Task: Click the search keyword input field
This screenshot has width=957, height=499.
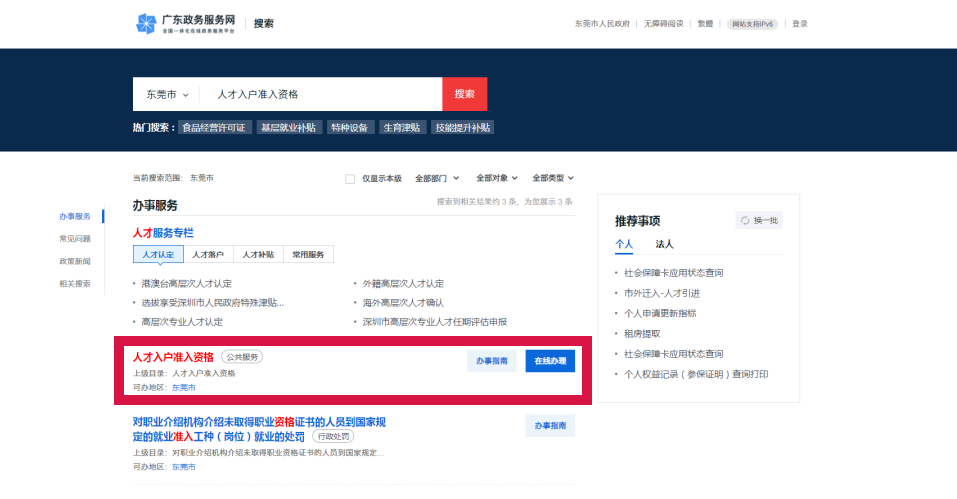Action: (x=320, y=94)
